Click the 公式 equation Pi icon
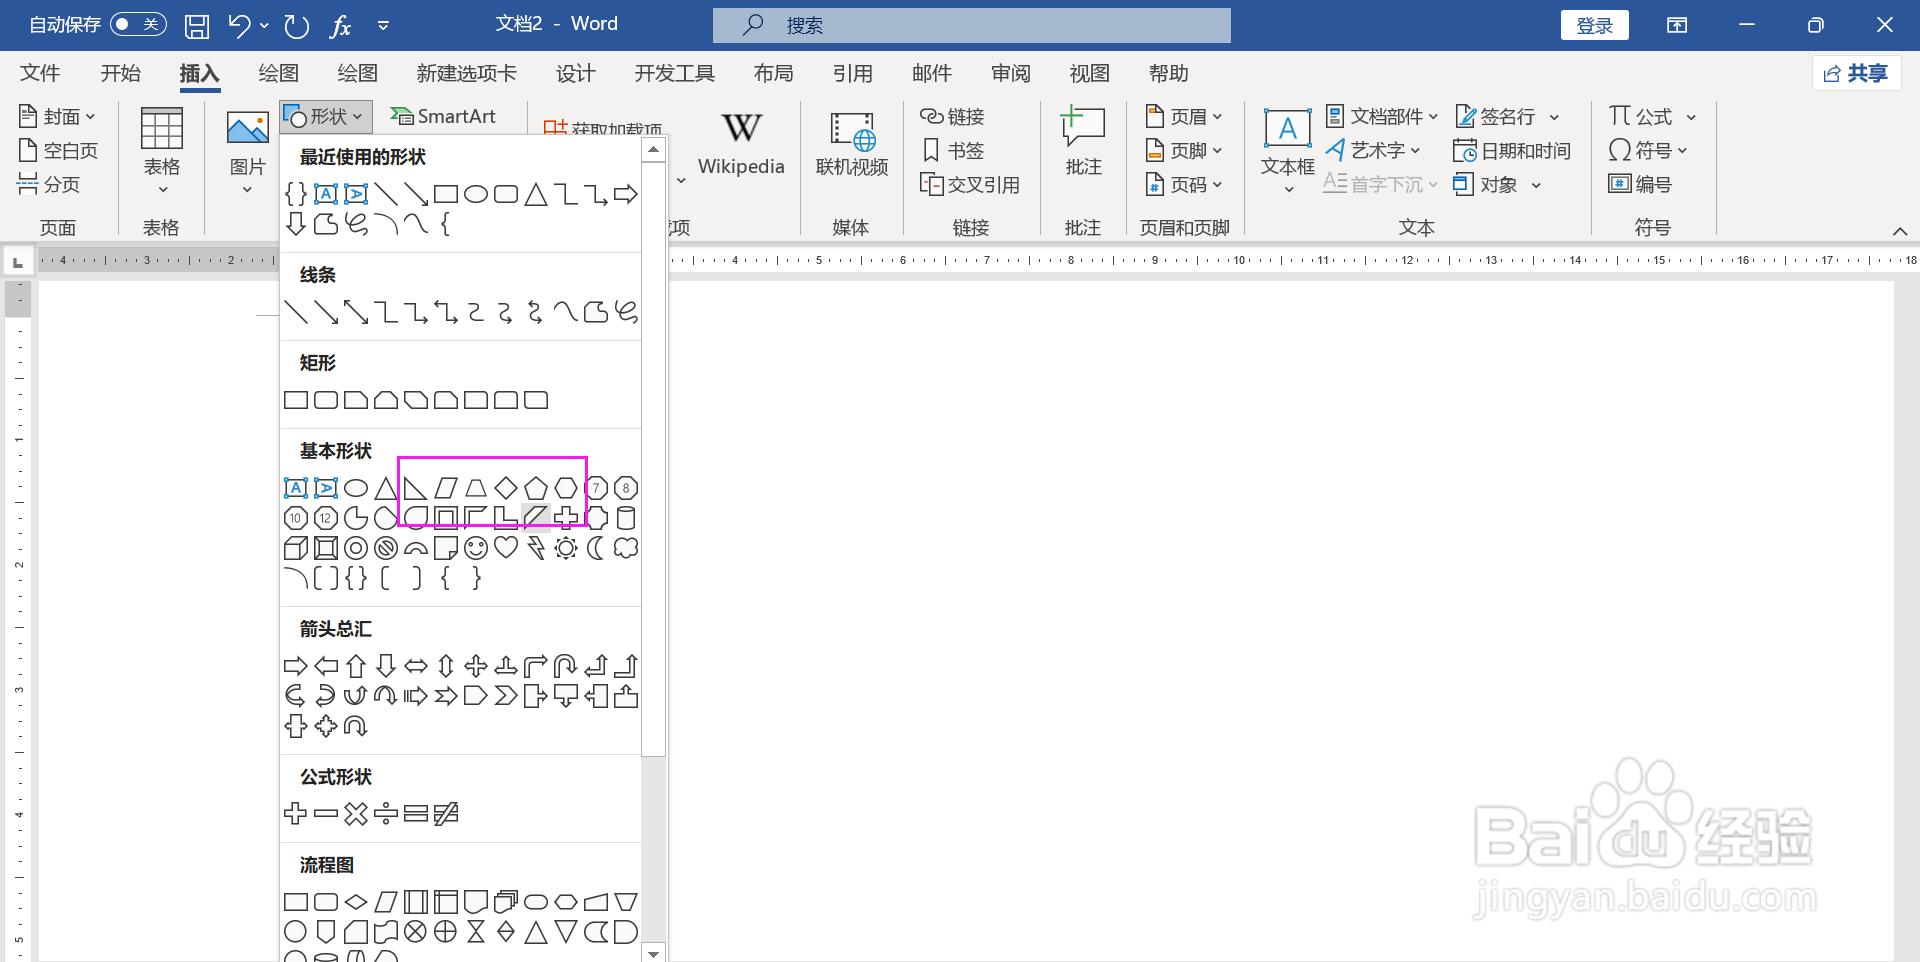 point(1620,116)
